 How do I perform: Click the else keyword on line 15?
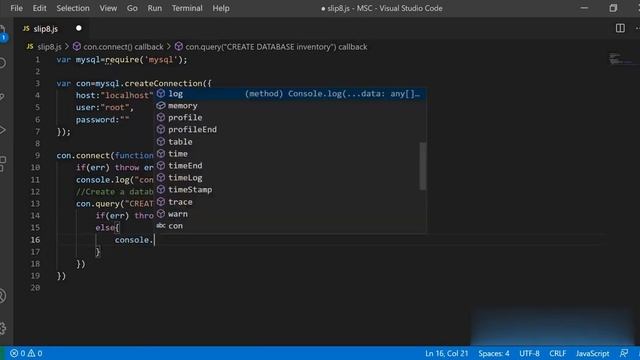[105, 228]
